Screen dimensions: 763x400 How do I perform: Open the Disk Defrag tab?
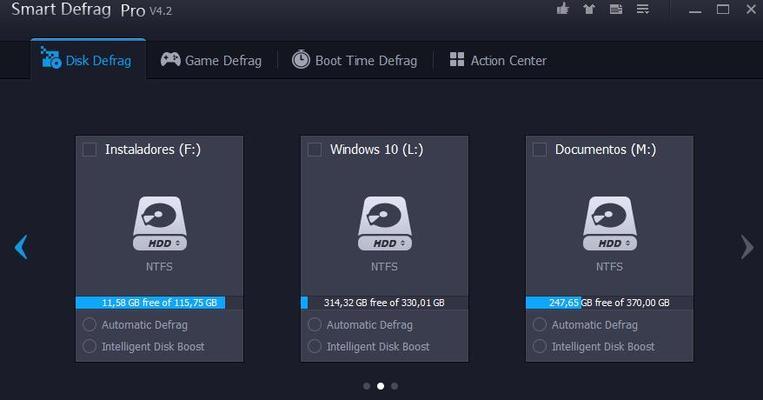(88, 60)
